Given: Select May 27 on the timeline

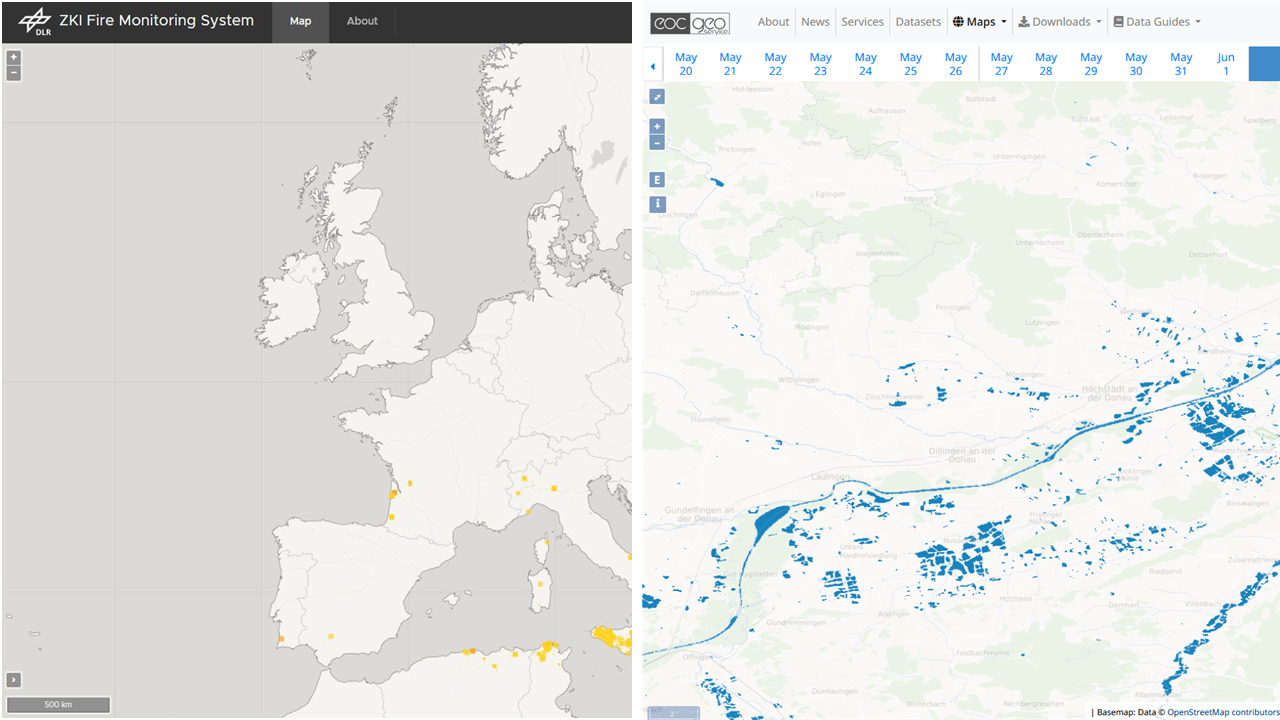Looking at the screenshot, I should pos(1001,64).
